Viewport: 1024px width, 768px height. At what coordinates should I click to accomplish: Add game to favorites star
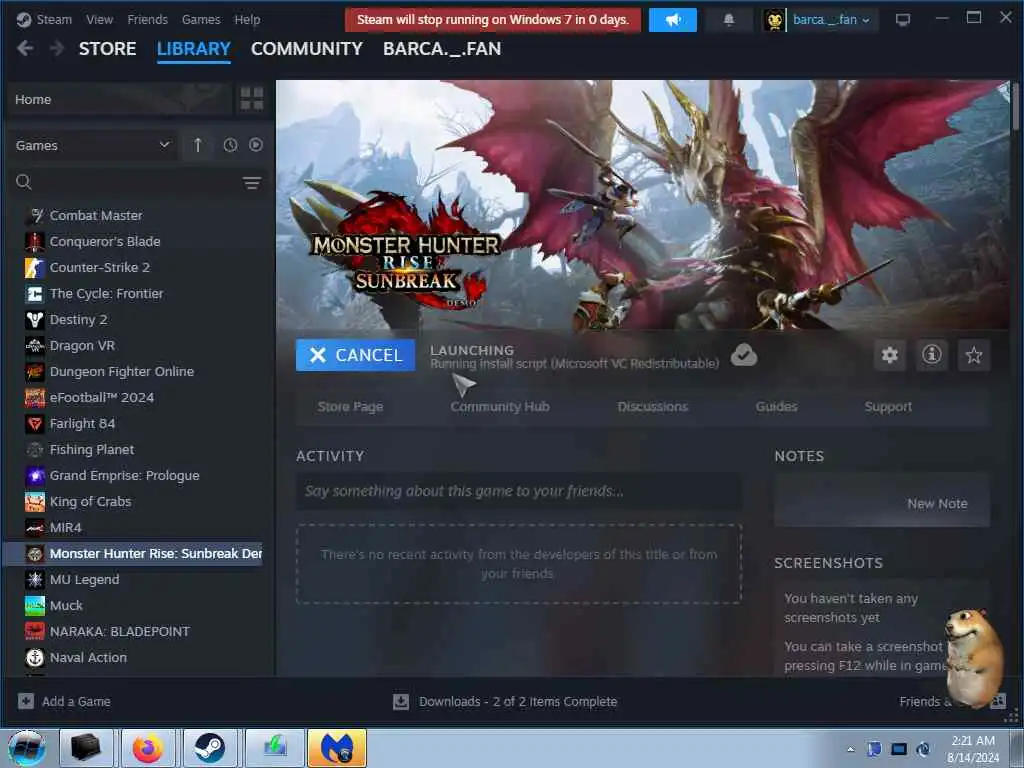point(974,355)
